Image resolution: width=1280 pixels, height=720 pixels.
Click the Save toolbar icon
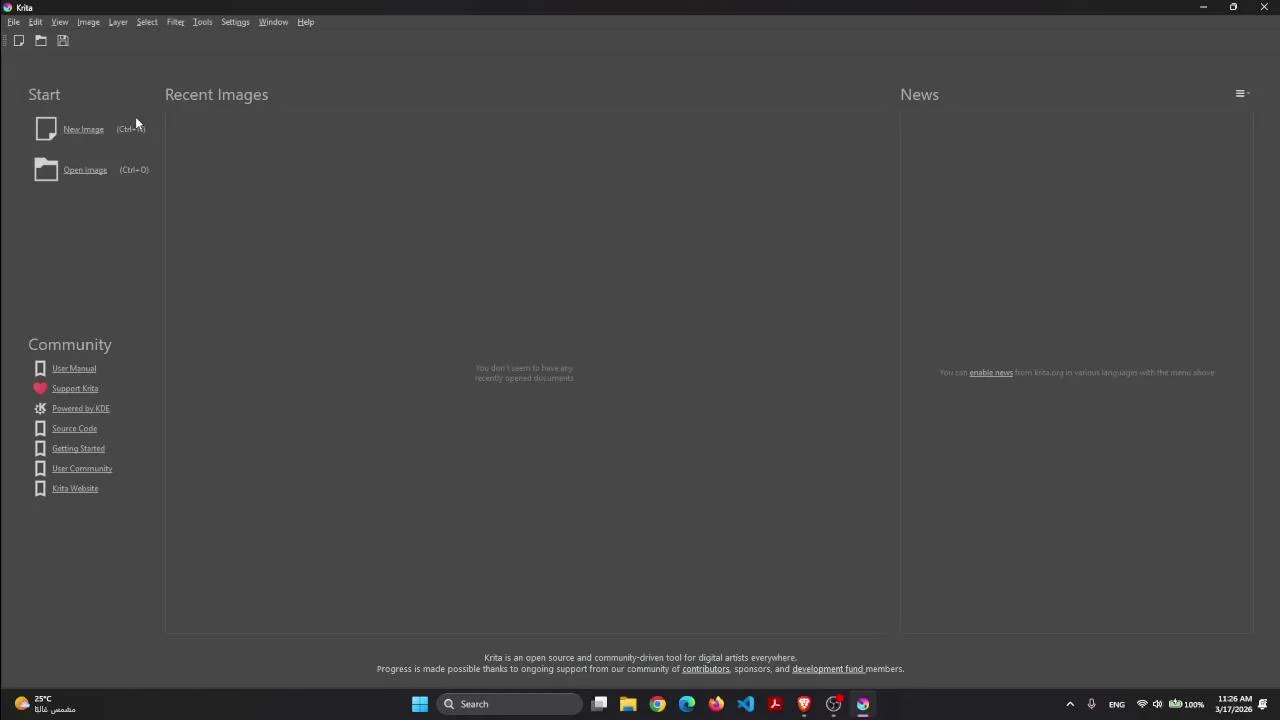click(63, 41)
